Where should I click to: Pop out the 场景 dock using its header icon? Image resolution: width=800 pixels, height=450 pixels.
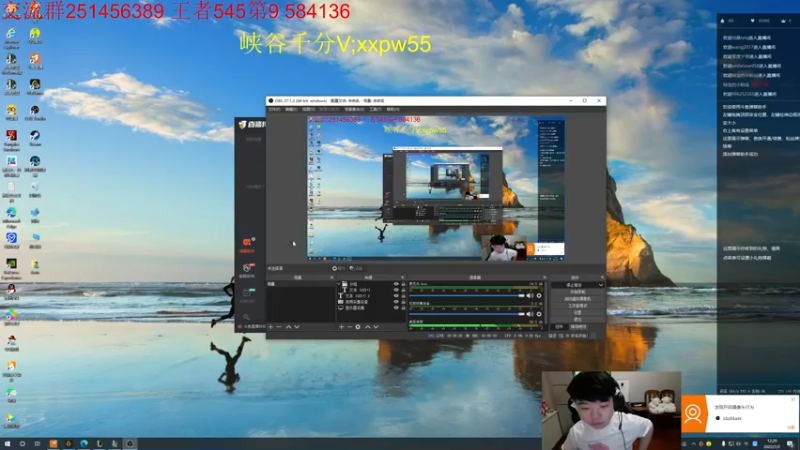click(x=332, y=277)
